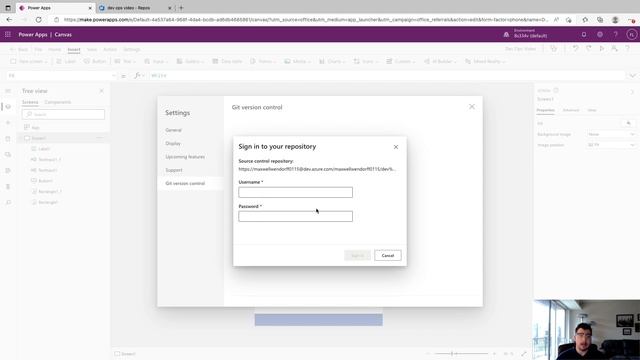Switch to the Components tab in Tree view

(58, 102)
